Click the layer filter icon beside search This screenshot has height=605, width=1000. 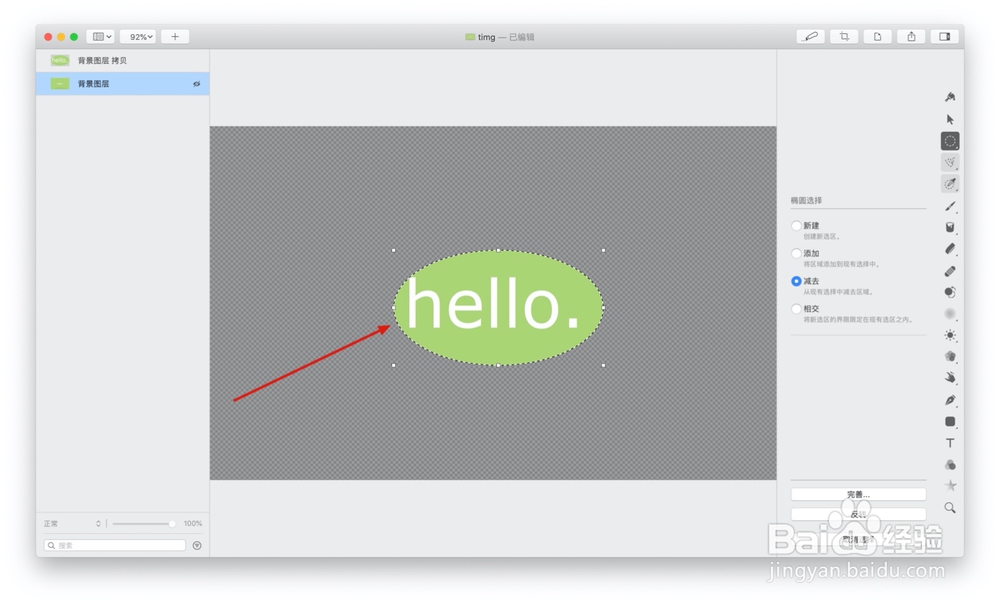[197, 545]
